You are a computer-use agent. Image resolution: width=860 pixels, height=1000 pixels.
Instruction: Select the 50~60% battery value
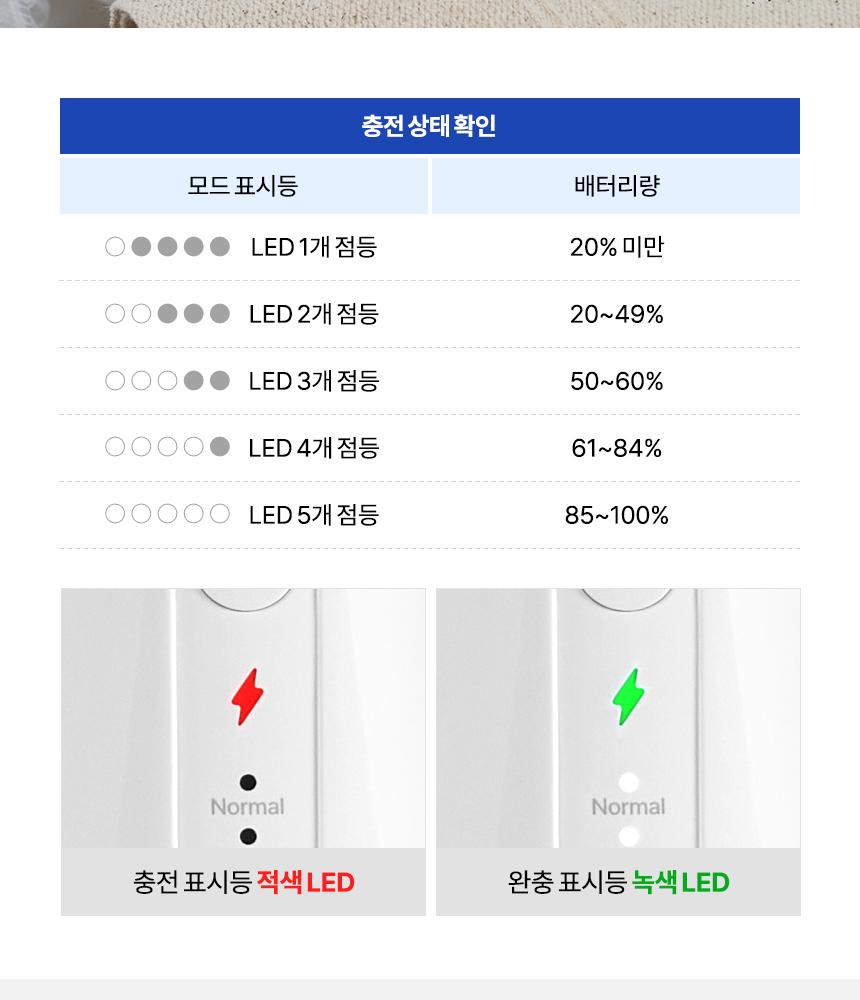(x=616, y=381)
